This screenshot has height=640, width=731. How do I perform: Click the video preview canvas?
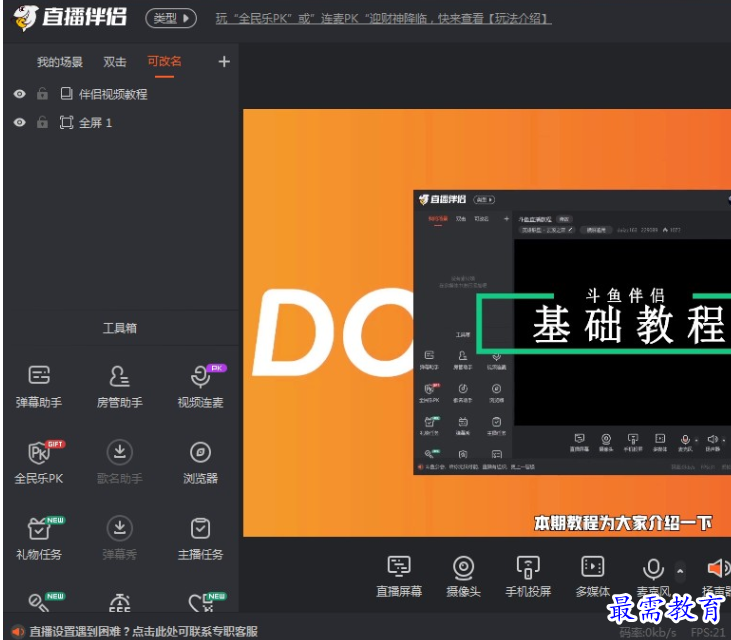pos(487,323)
